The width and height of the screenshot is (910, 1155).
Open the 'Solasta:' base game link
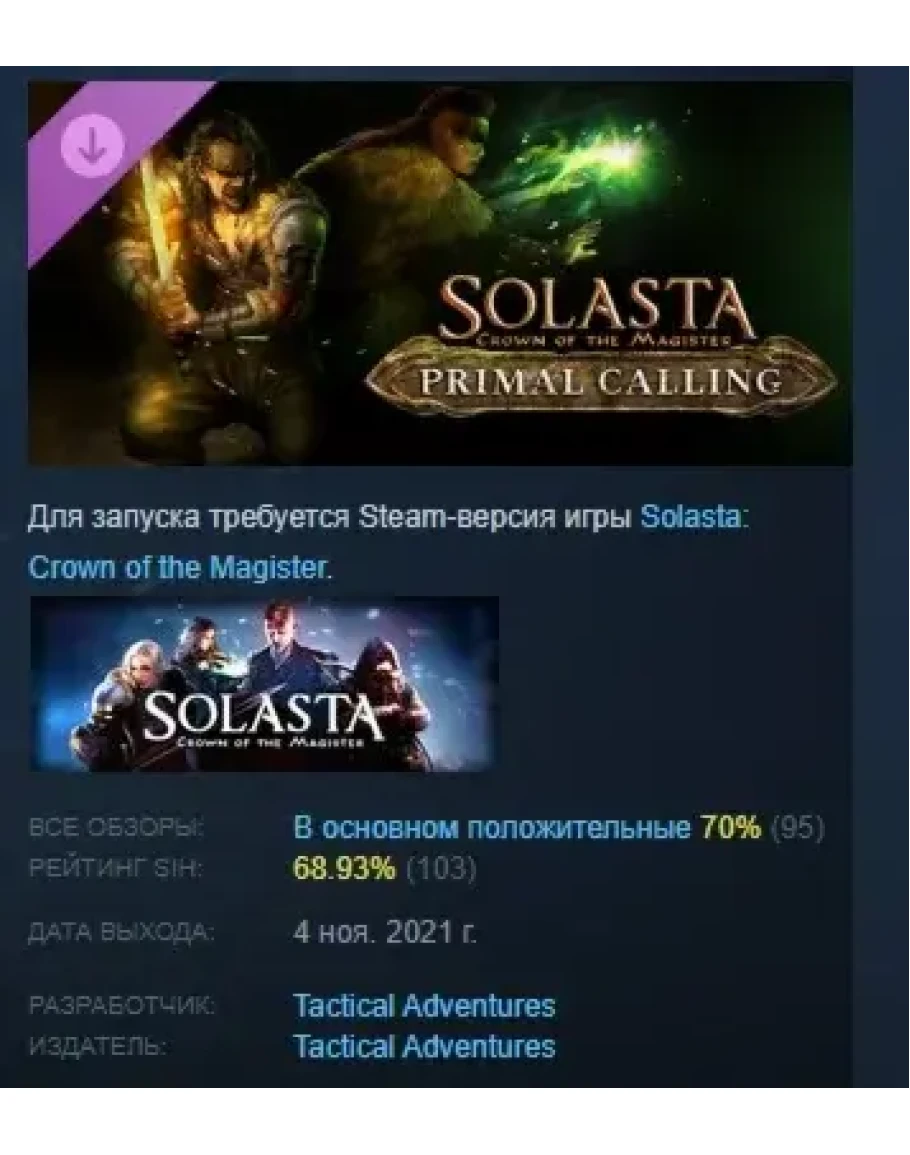(694, 517)
